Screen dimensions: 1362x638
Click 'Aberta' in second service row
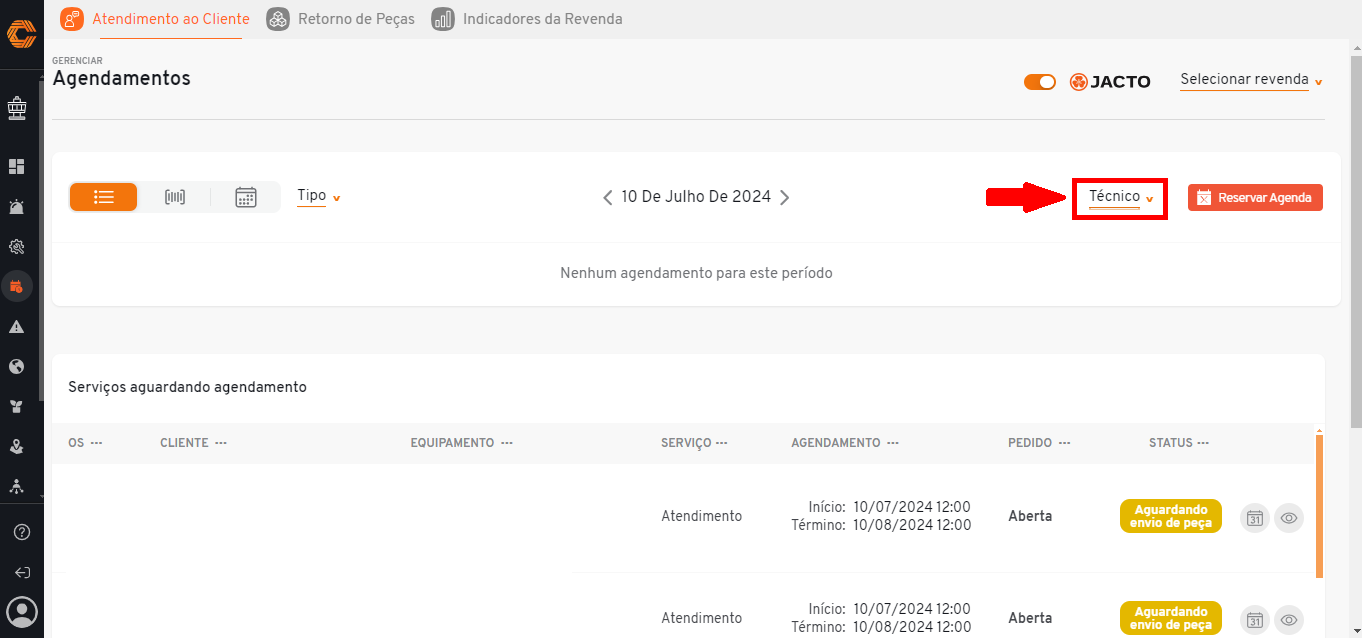coord(1030,618)
